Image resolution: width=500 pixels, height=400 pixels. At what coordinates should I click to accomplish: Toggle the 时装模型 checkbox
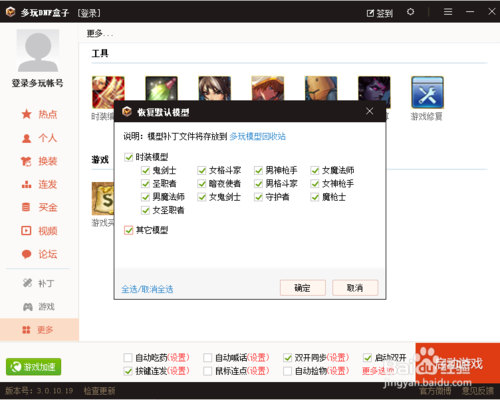pos(128,157)
